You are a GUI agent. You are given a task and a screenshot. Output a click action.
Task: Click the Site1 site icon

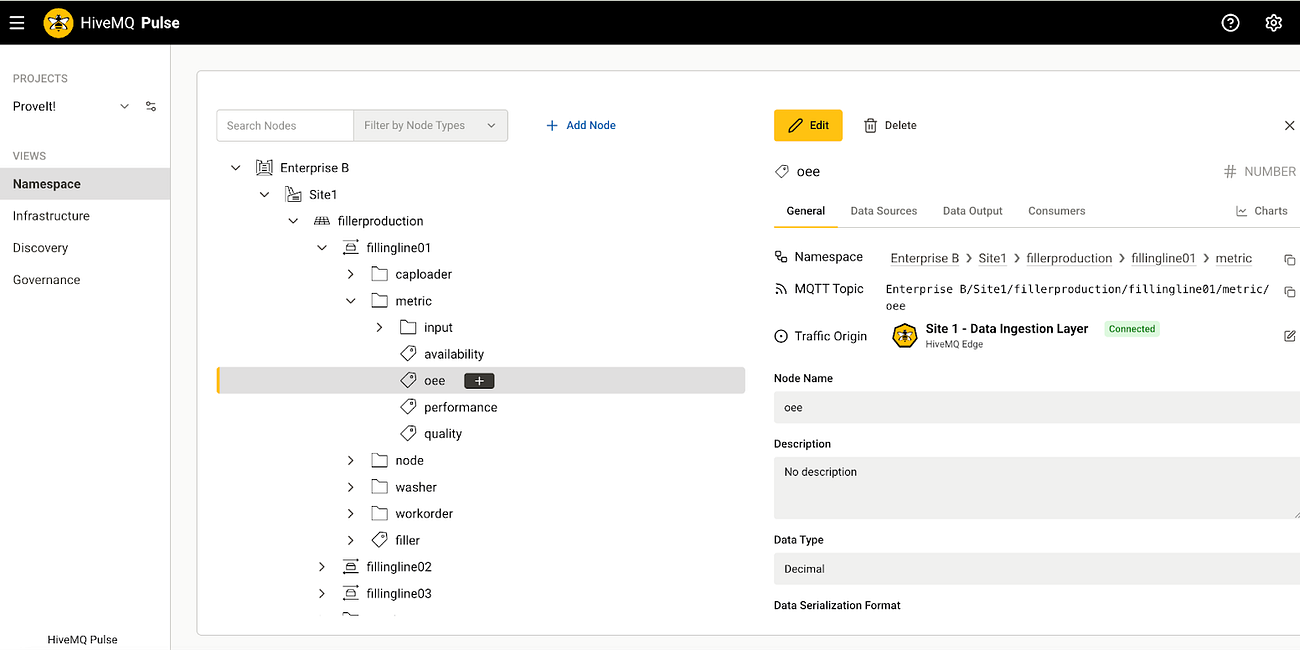[293, 194]
